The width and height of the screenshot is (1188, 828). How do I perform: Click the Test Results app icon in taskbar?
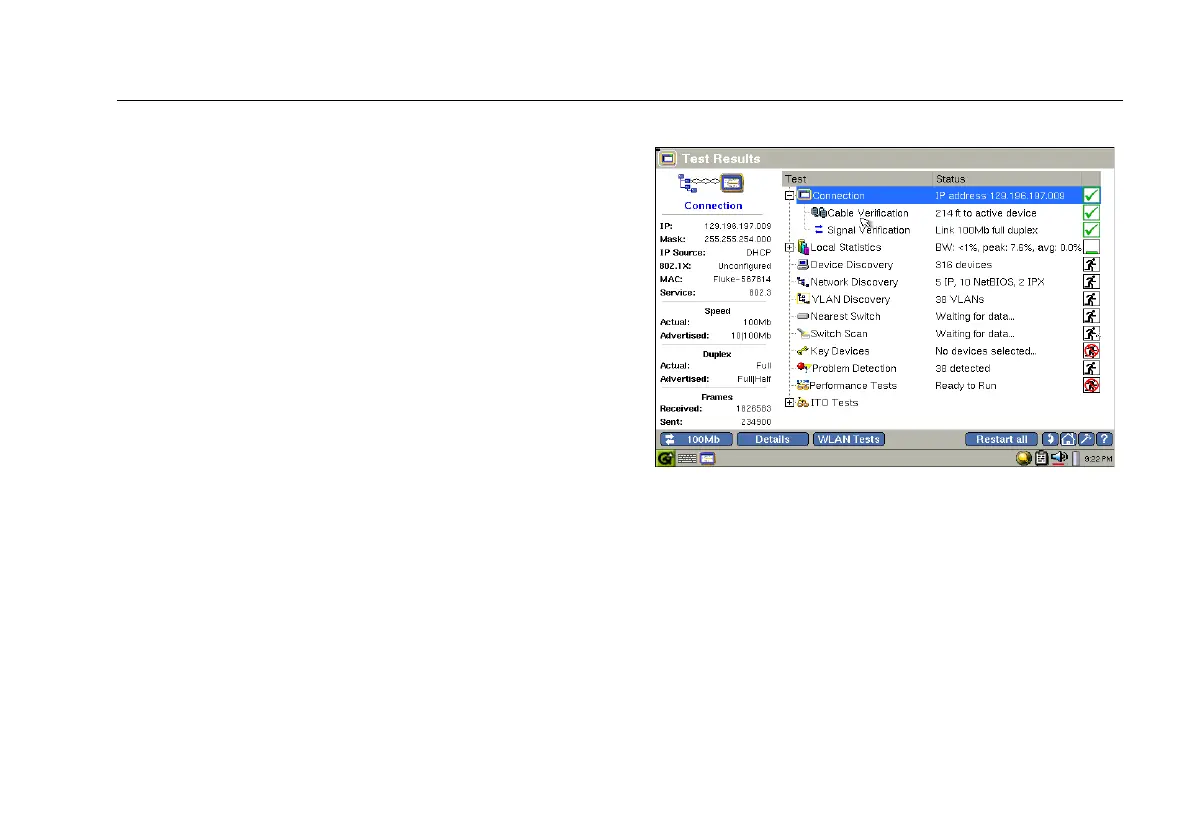coord(707,458)
